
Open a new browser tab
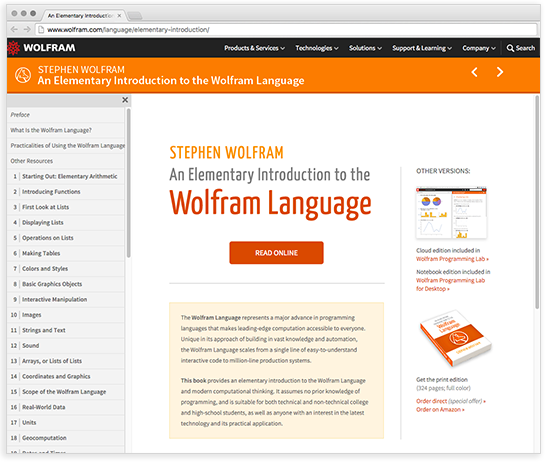(x=135, y=15)
